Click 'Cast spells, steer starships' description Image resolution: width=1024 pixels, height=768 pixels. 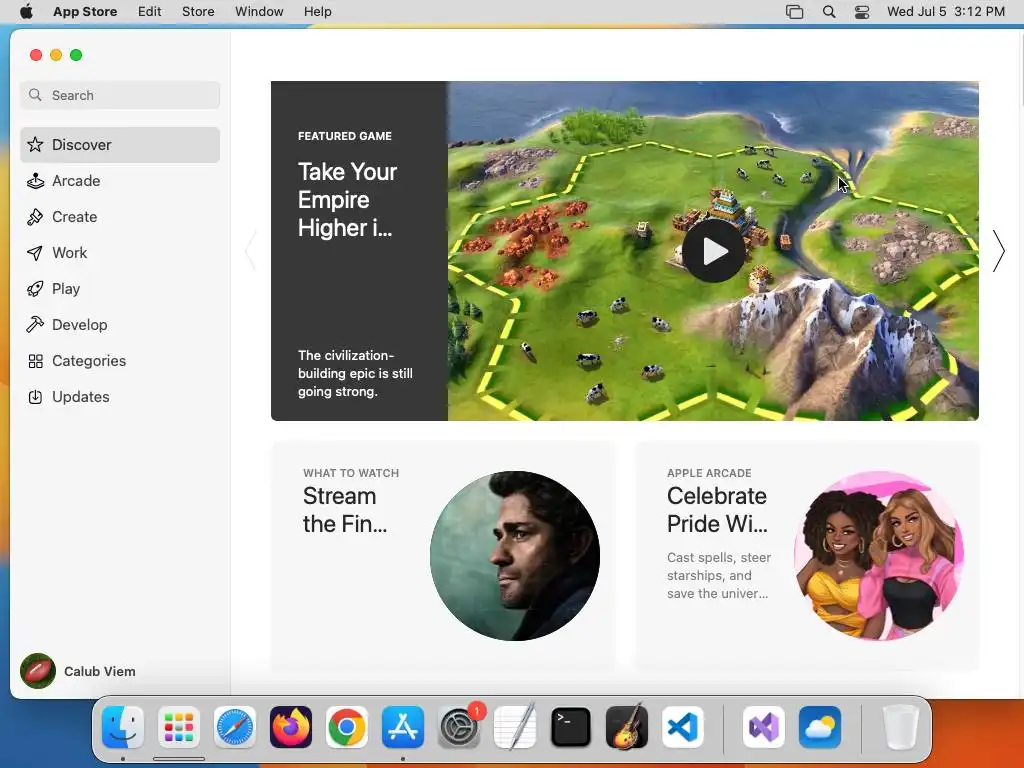coord(719,575)
